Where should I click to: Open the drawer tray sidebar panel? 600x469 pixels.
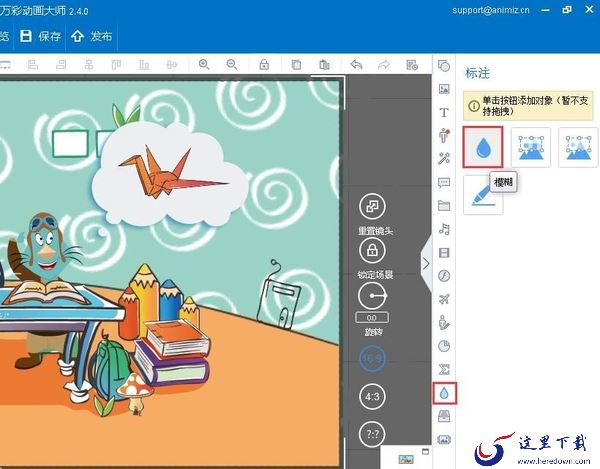[444, 416]
